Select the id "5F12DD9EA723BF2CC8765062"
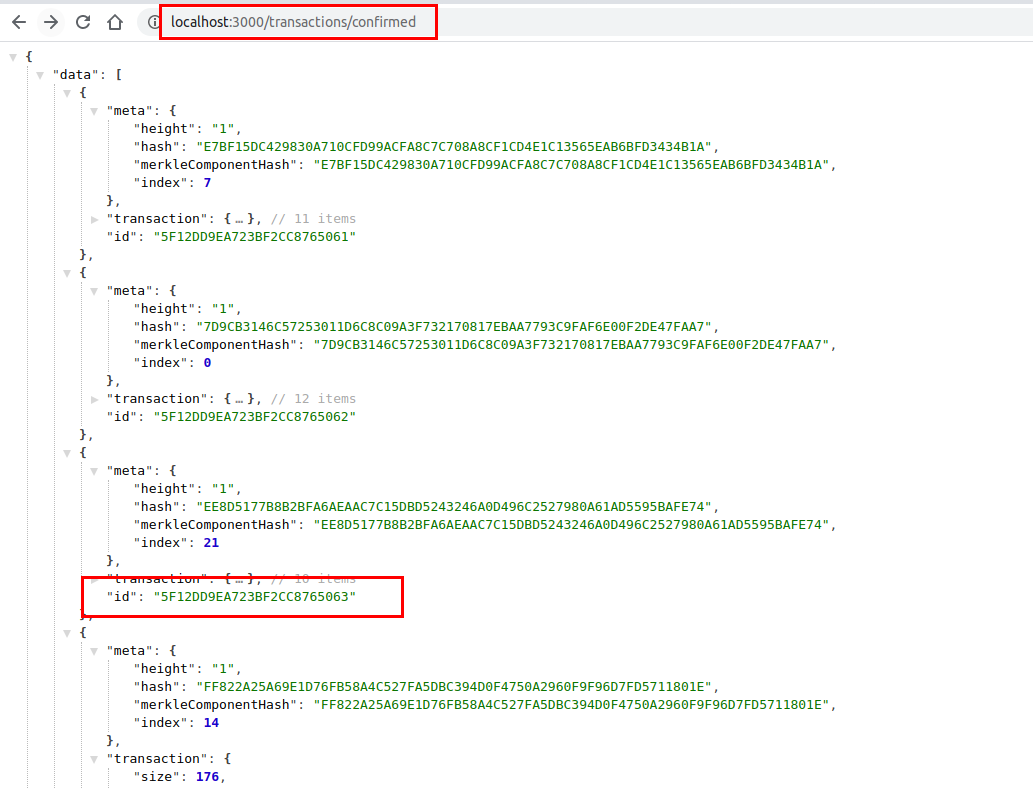The image size is (1033, 789). tap(255, 416)
